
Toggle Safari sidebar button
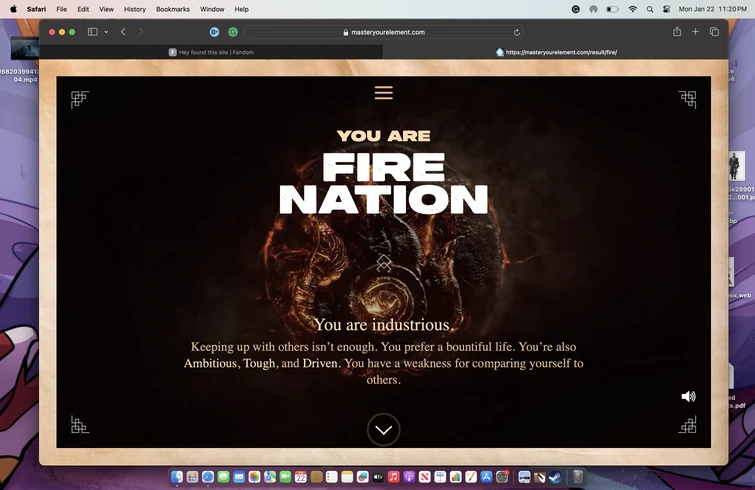(92, 32)
